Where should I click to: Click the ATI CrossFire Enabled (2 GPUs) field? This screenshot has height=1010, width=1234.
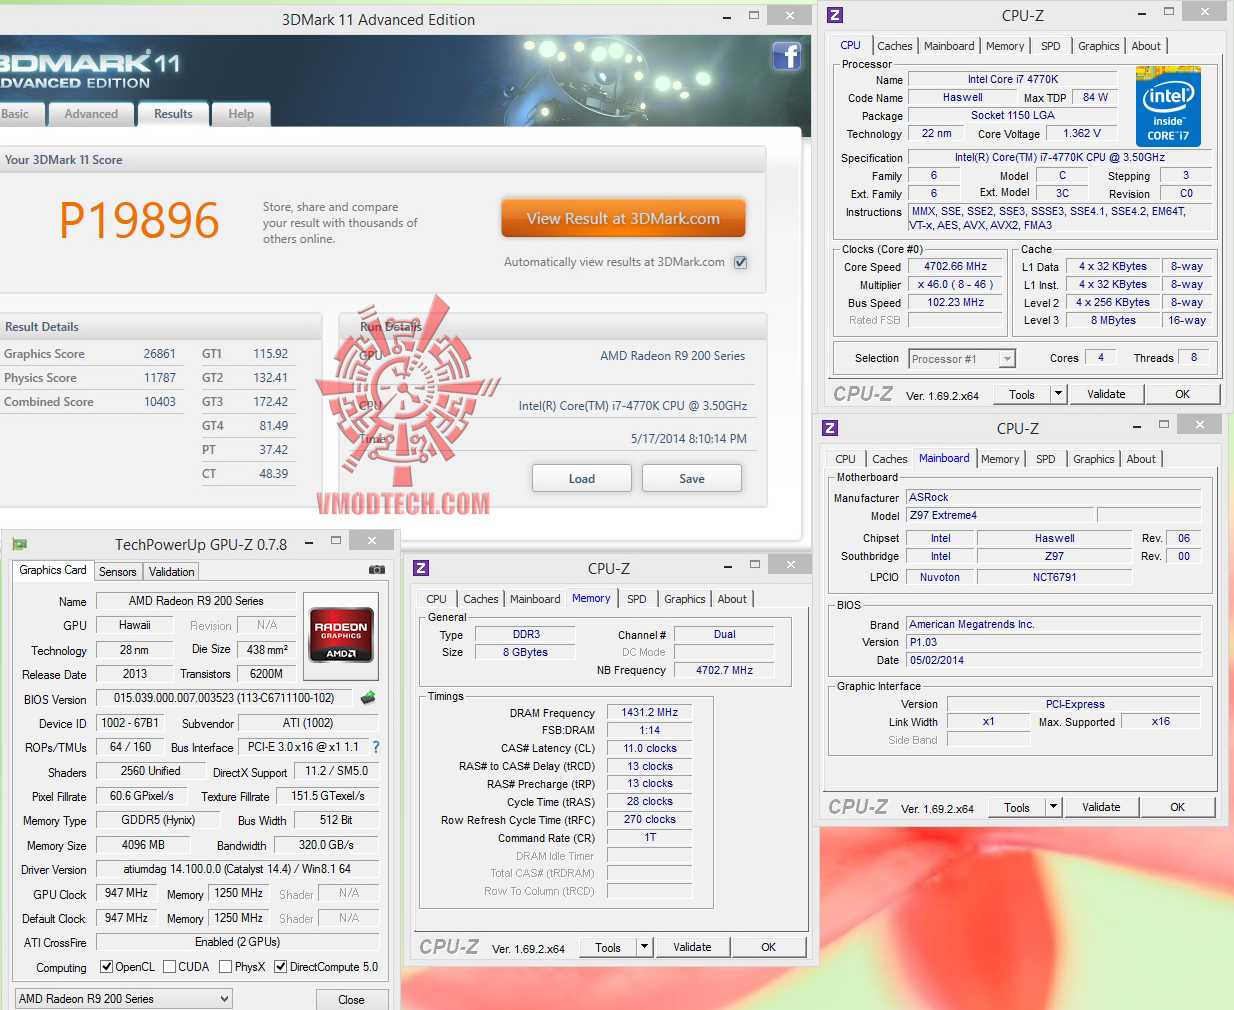pyautogui.click(x=237, y=942)
